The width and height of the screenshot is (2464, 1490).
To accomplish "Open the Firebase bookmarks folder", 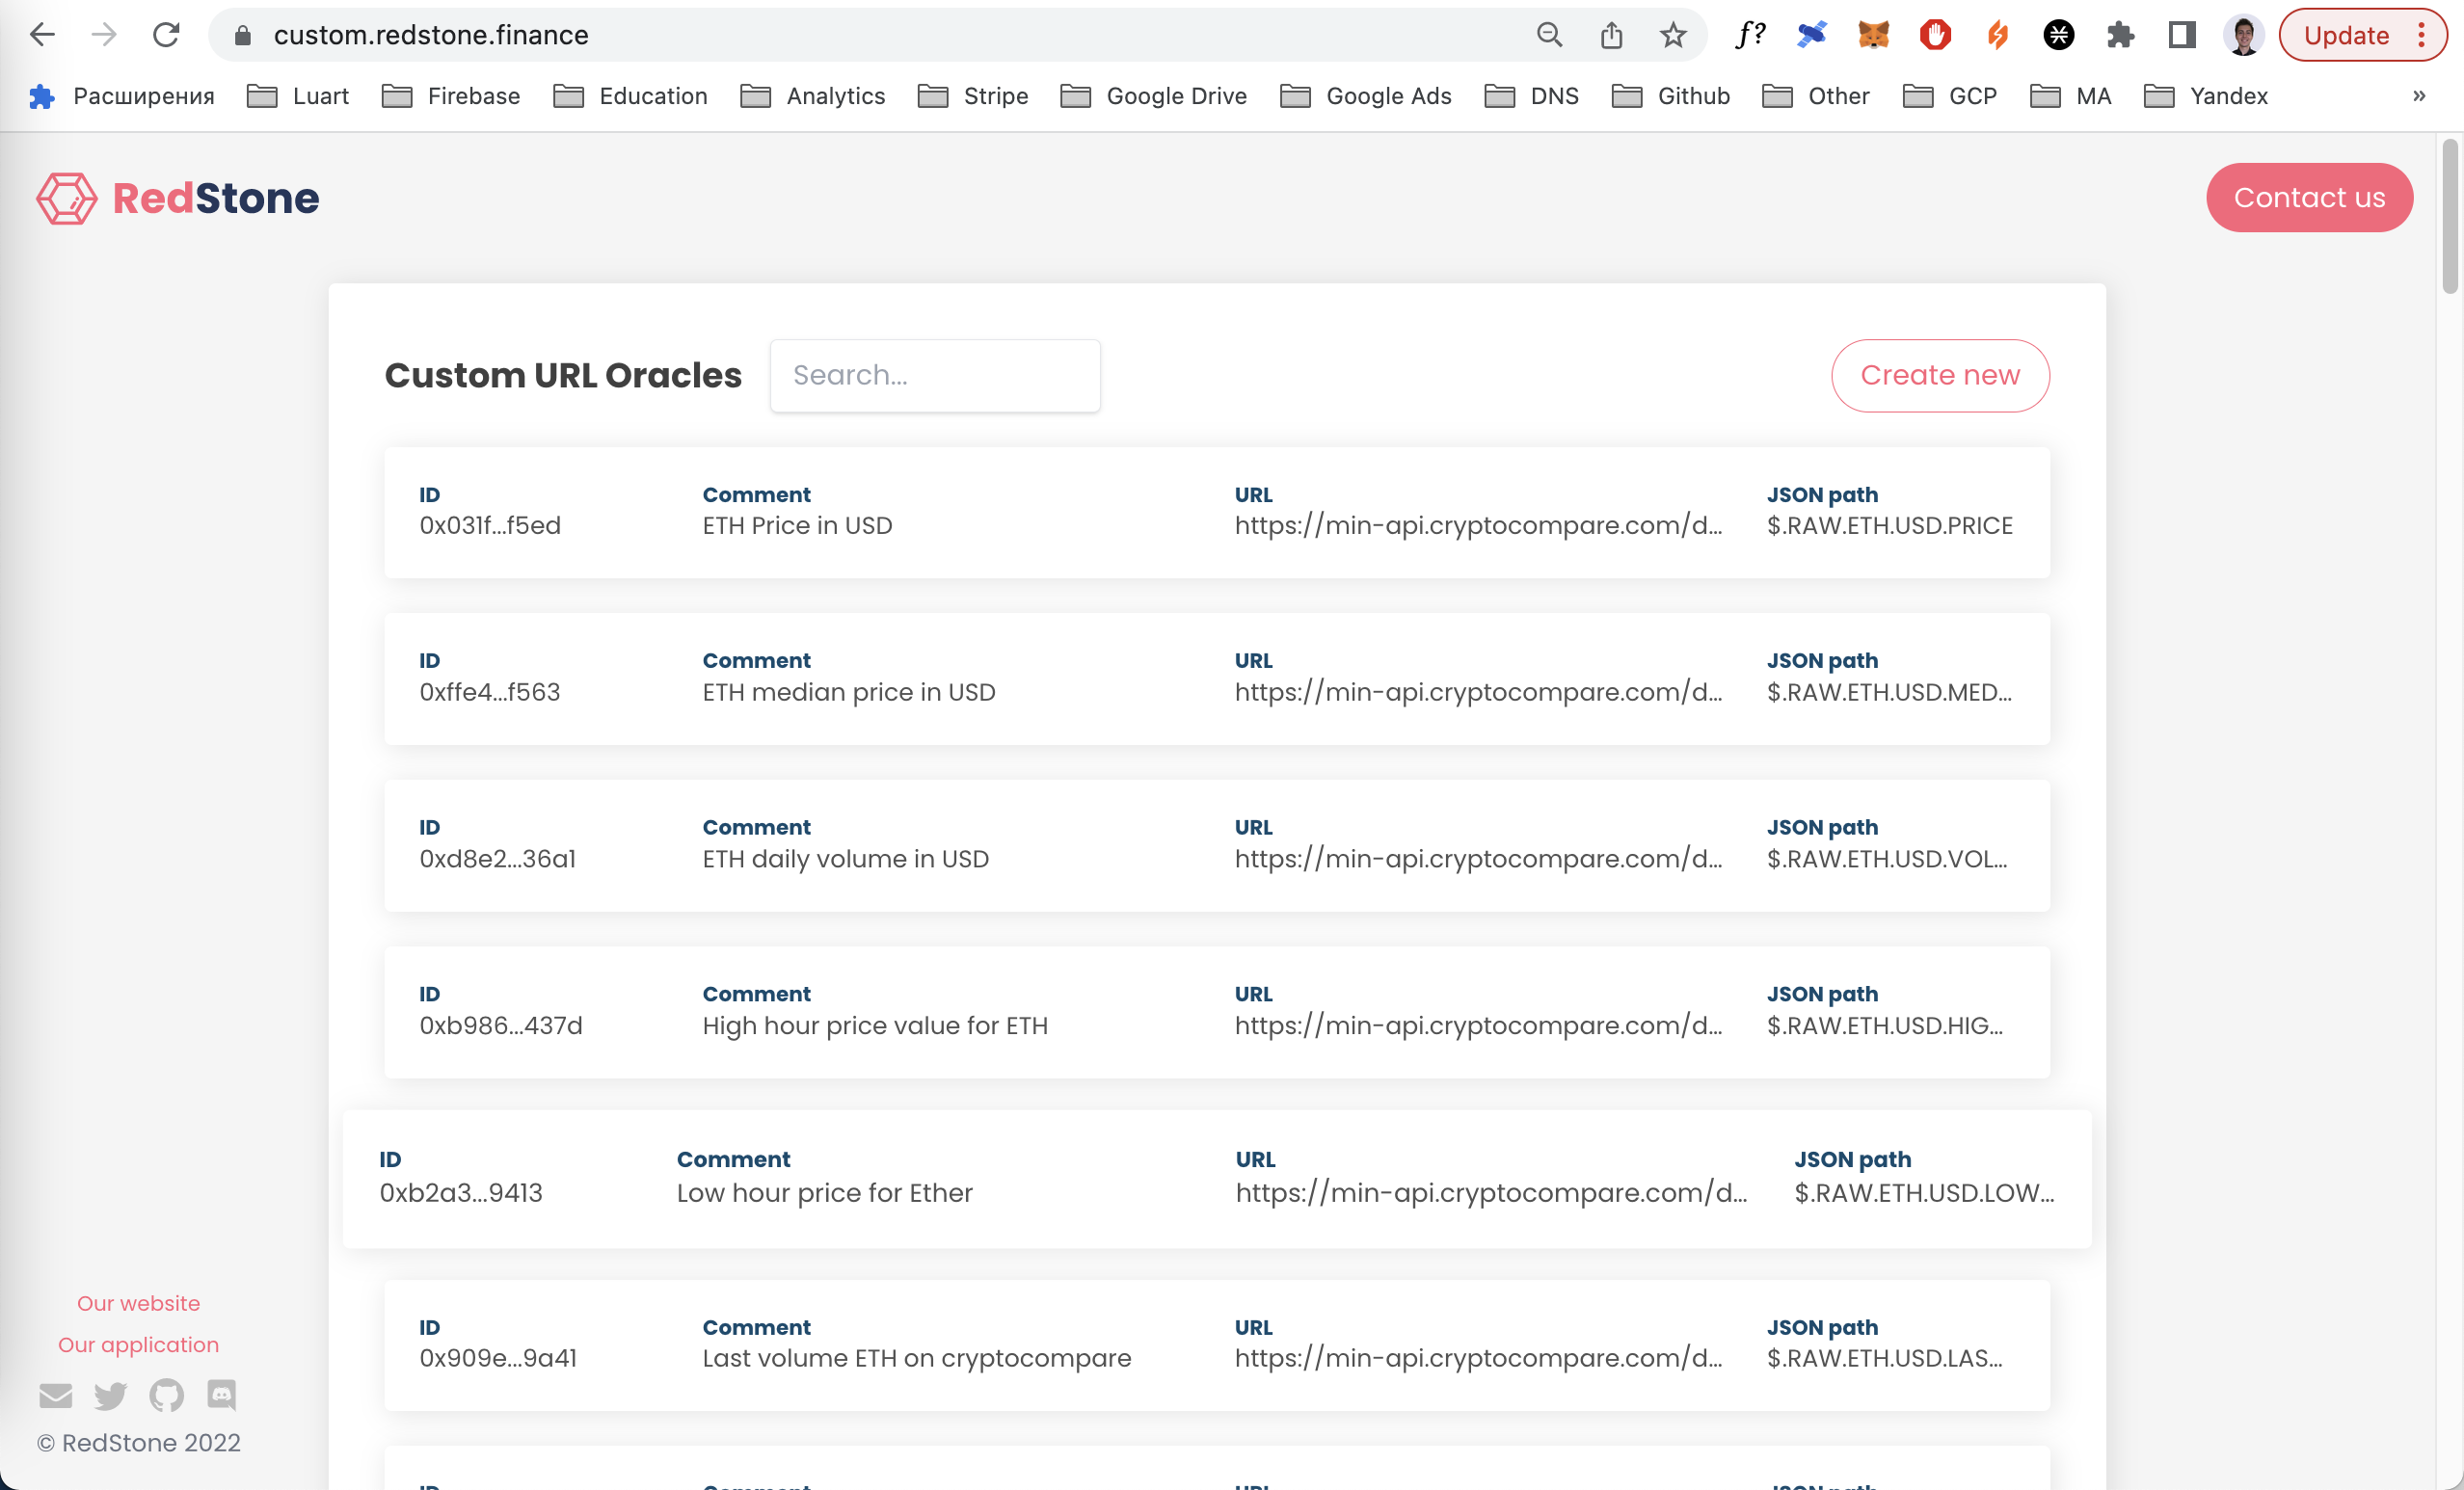I will tap(451, 96).
